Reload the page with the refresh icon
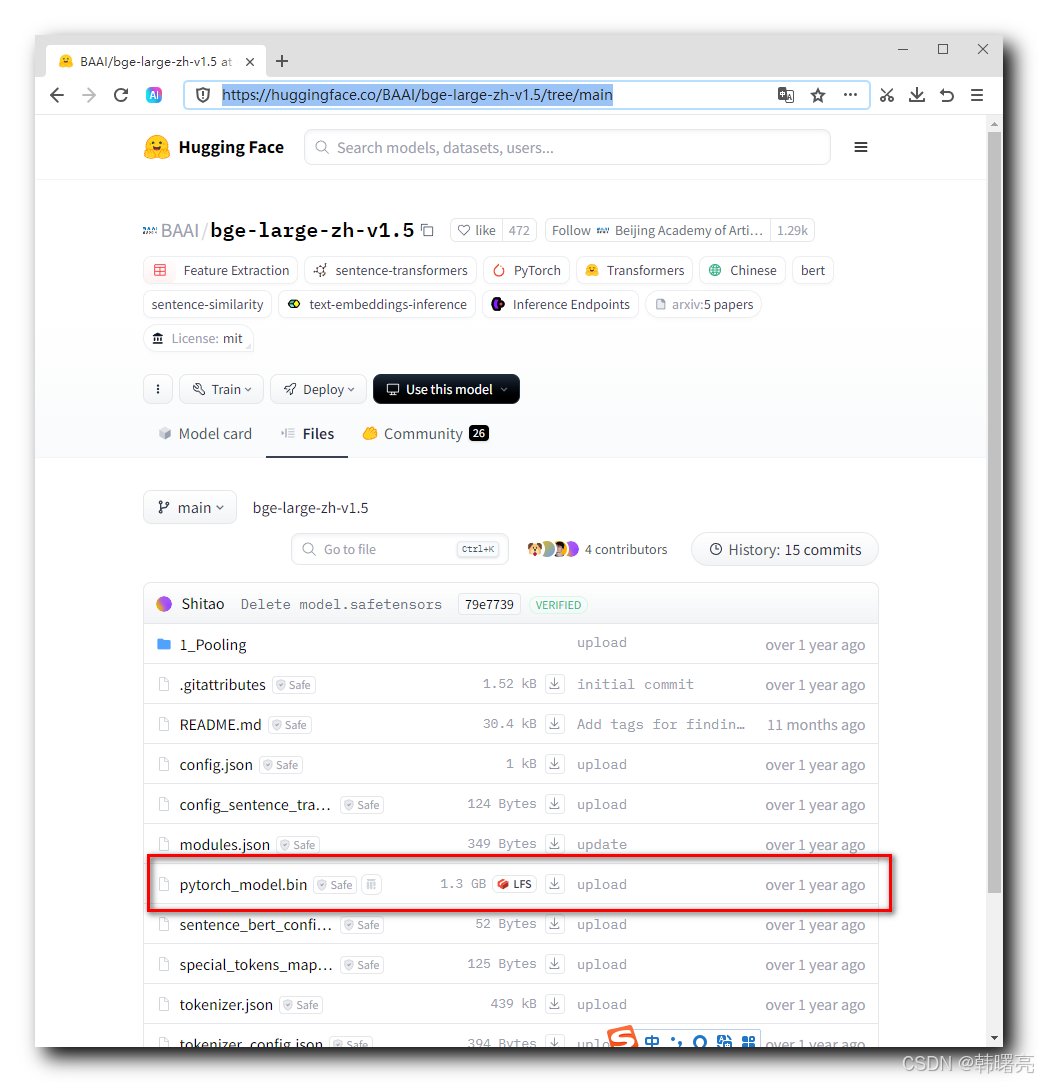Viewport: 1038px width, 1082px height. coord(121,95)
